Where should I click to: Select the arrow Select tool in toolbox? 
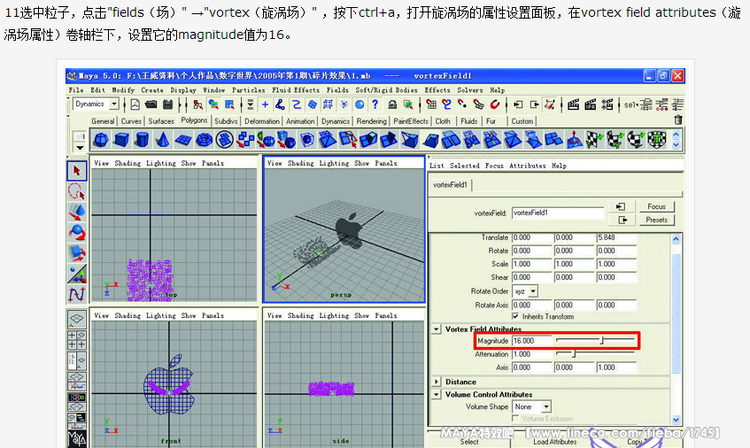77,171
